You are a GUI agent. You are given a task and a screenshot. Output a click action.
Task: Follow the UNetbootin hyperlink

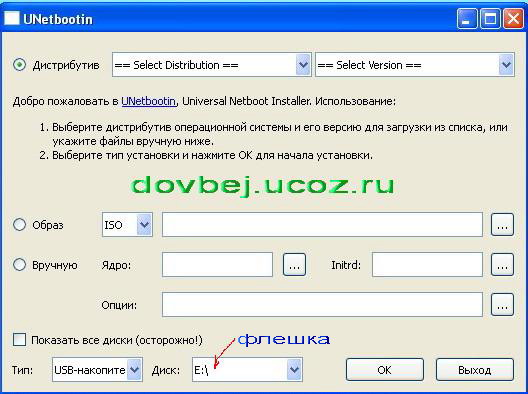pos(148,101)
